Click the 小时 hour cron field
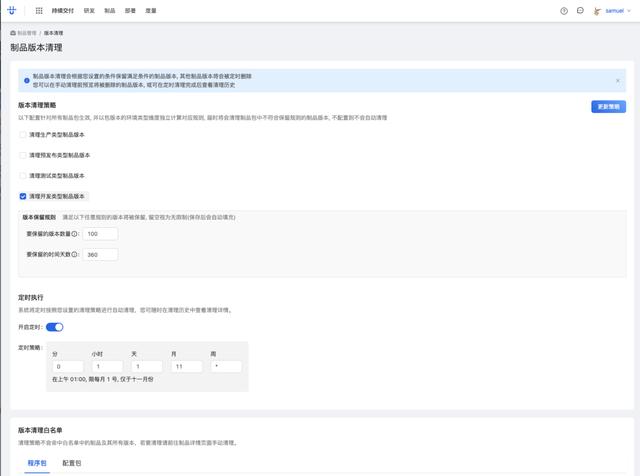This screenshot has height=476, width=640. 107,367
